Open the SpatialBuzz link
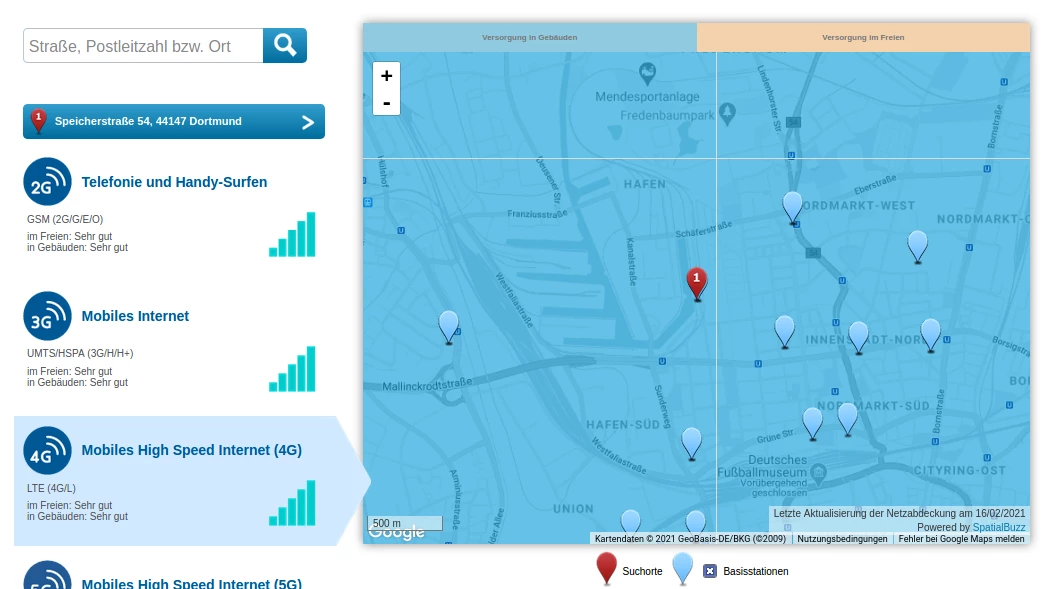Image resolution: width=1052 pixels, height=589 pixels. 998,527
